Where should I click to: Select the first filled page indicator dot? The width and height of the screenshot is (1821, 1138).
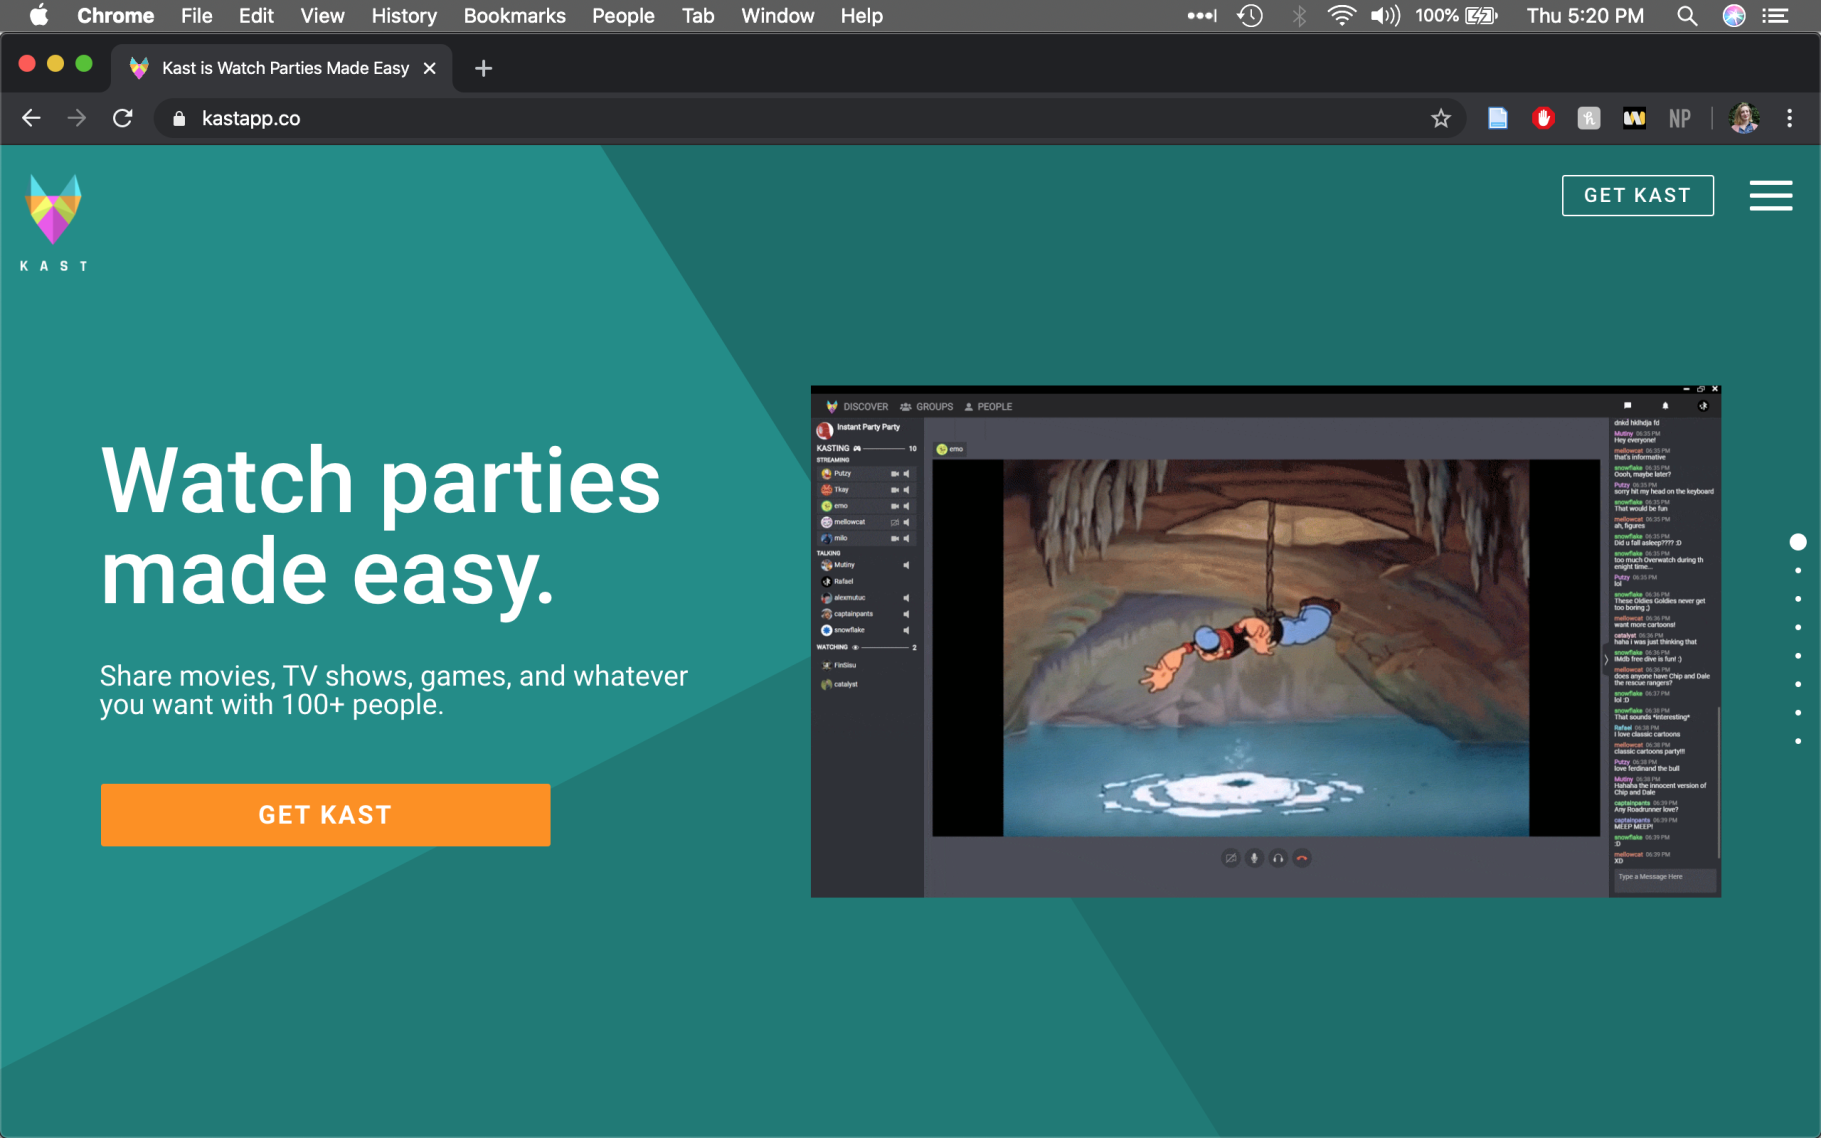pyautogui.click(x=1797, y=542)
